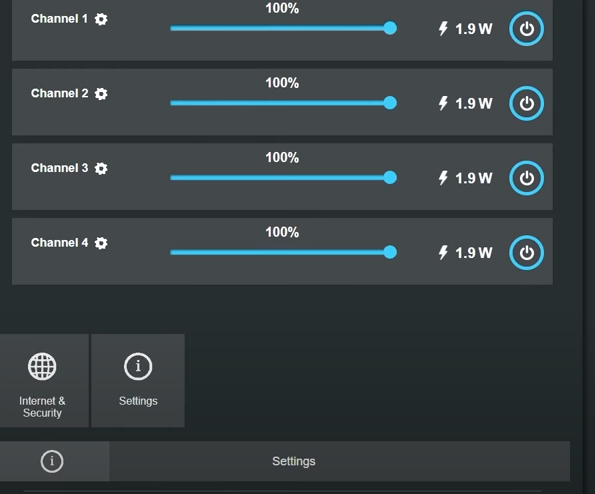Viewport: 595px width, 494px height.
Task: Toggle Channel 1 power button
Action: (526, 28)
